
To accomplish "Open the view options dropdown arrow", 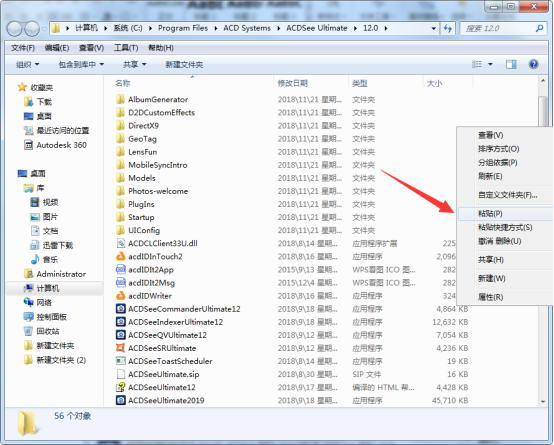I will click(490, 64).
